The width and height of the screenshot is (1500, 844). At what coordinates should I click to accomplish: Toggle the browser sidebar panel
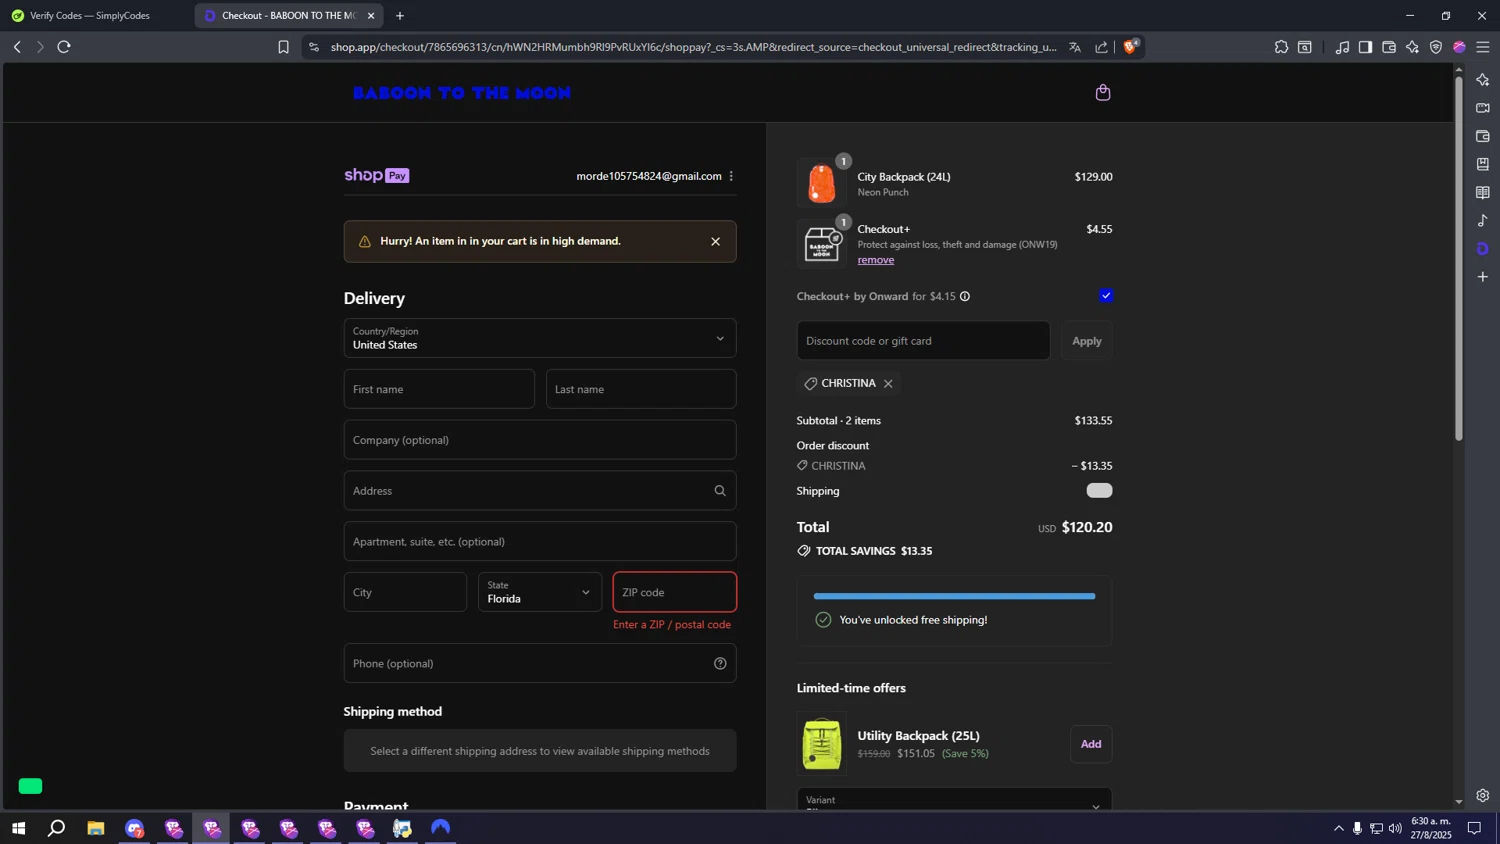[x=1365, y=47]
